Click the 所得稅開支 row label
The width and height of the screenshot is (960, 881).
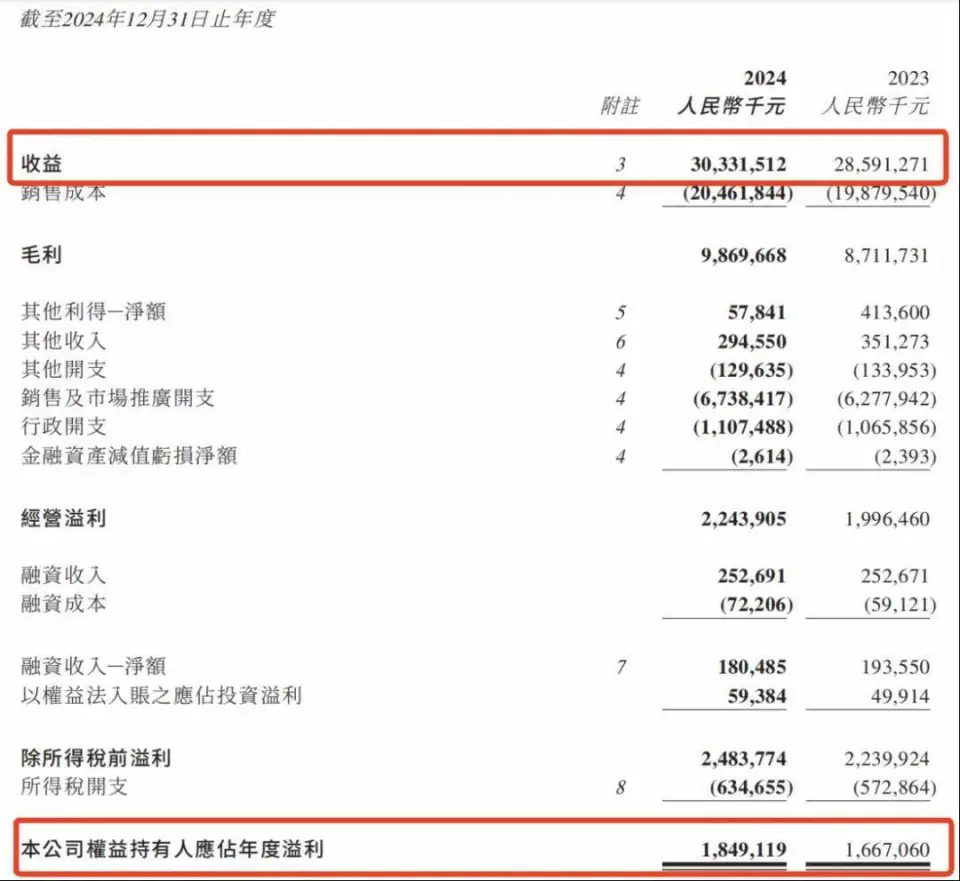pyautogui.click(x=74, y=787)
